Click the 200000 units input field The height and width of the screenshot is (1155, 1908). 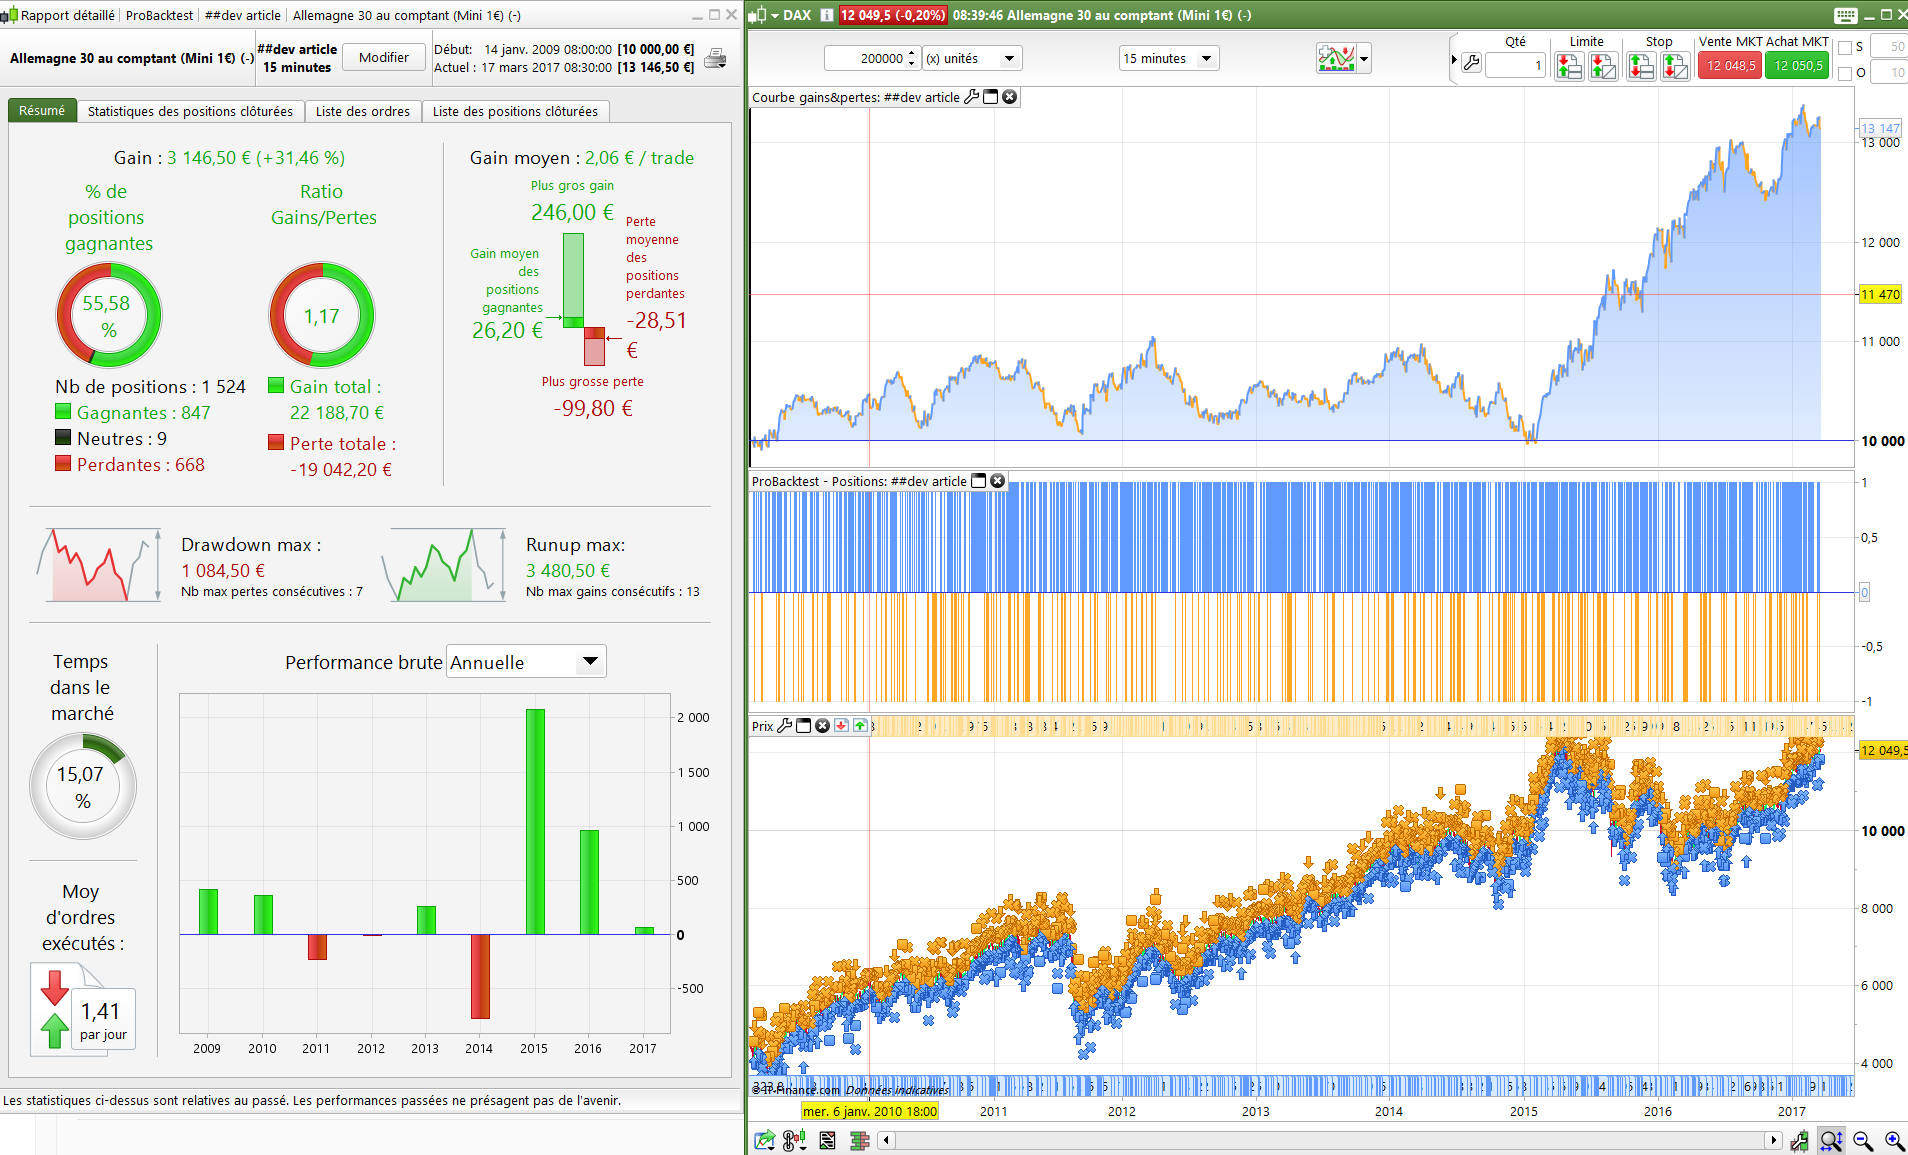click(866, 58)
